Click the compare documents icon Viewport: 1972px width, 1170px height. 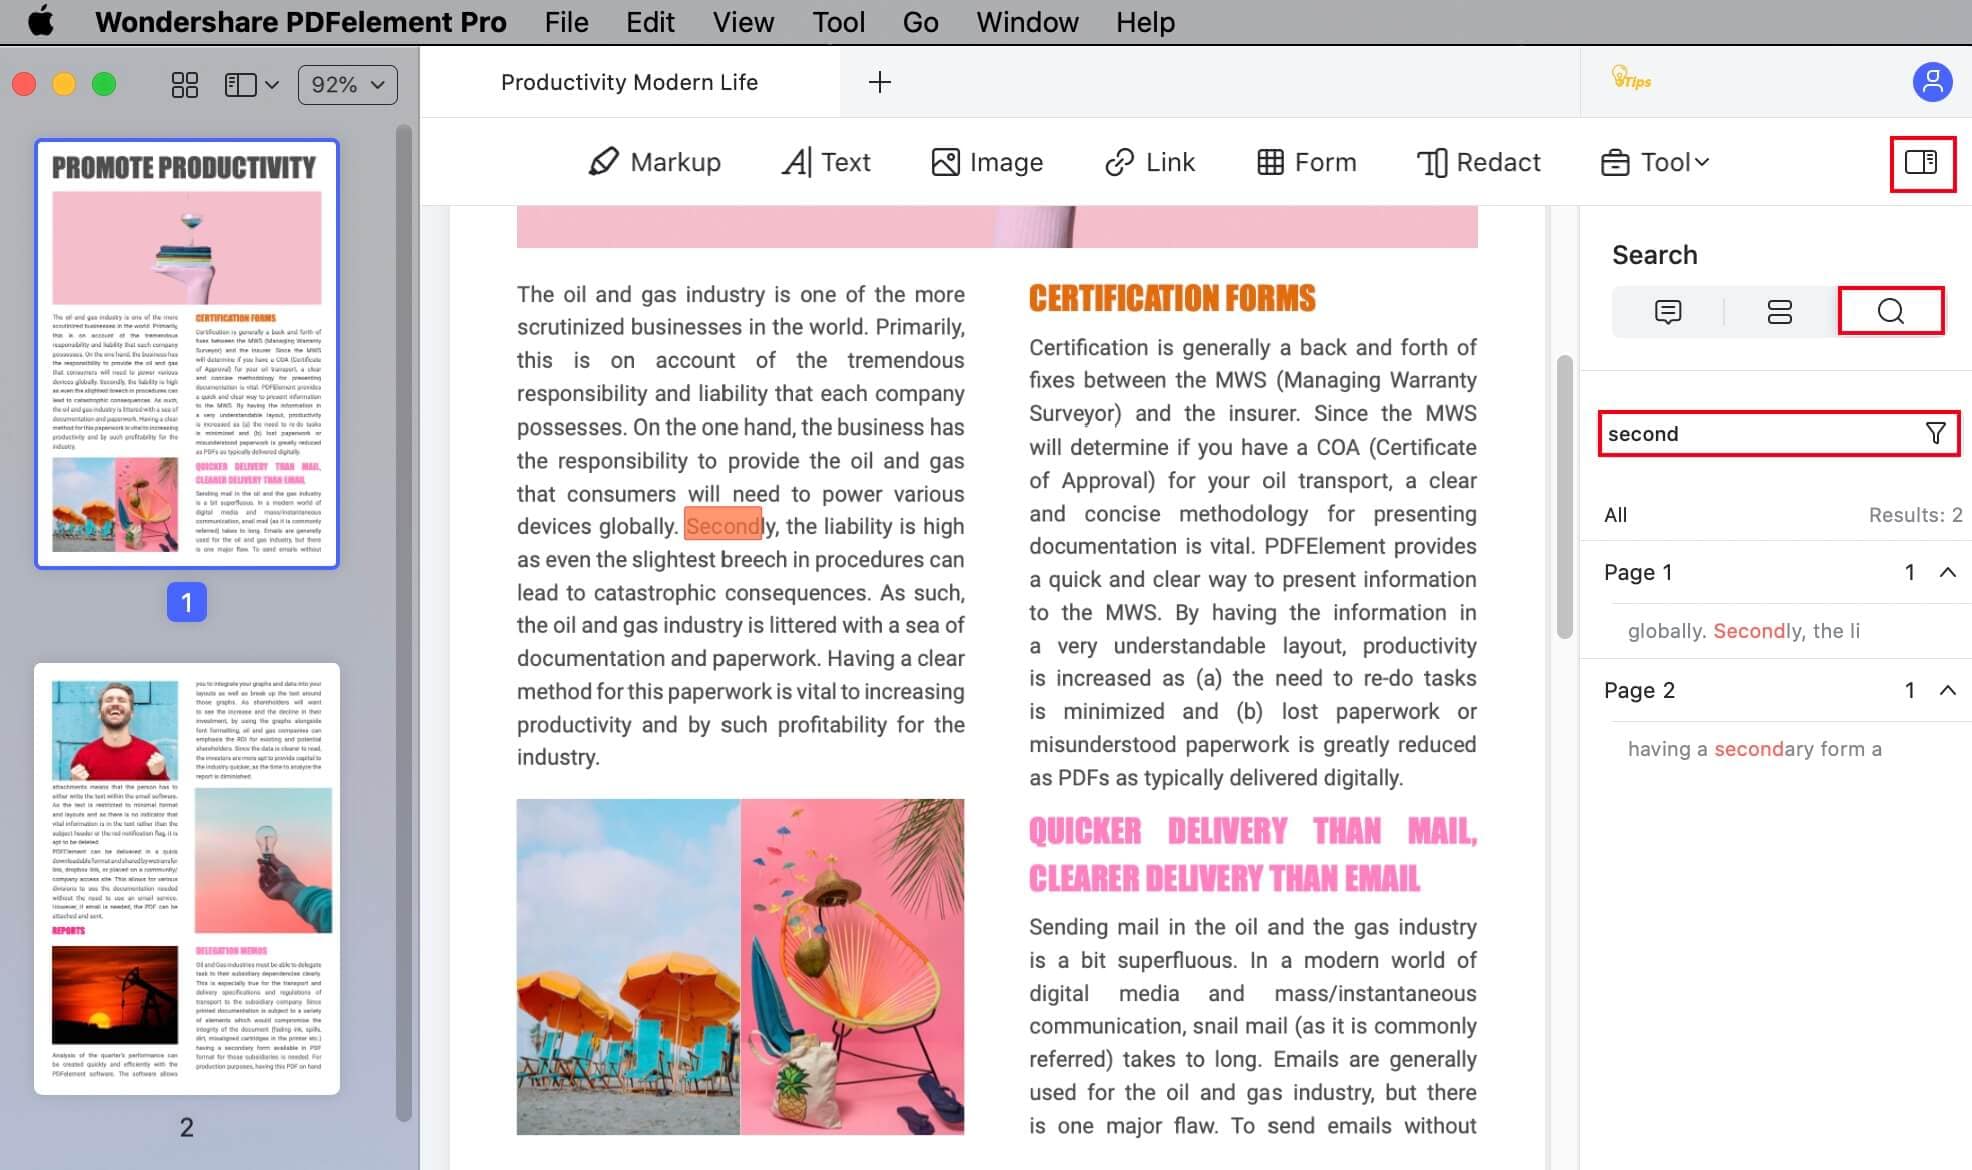click(1922, 162)
